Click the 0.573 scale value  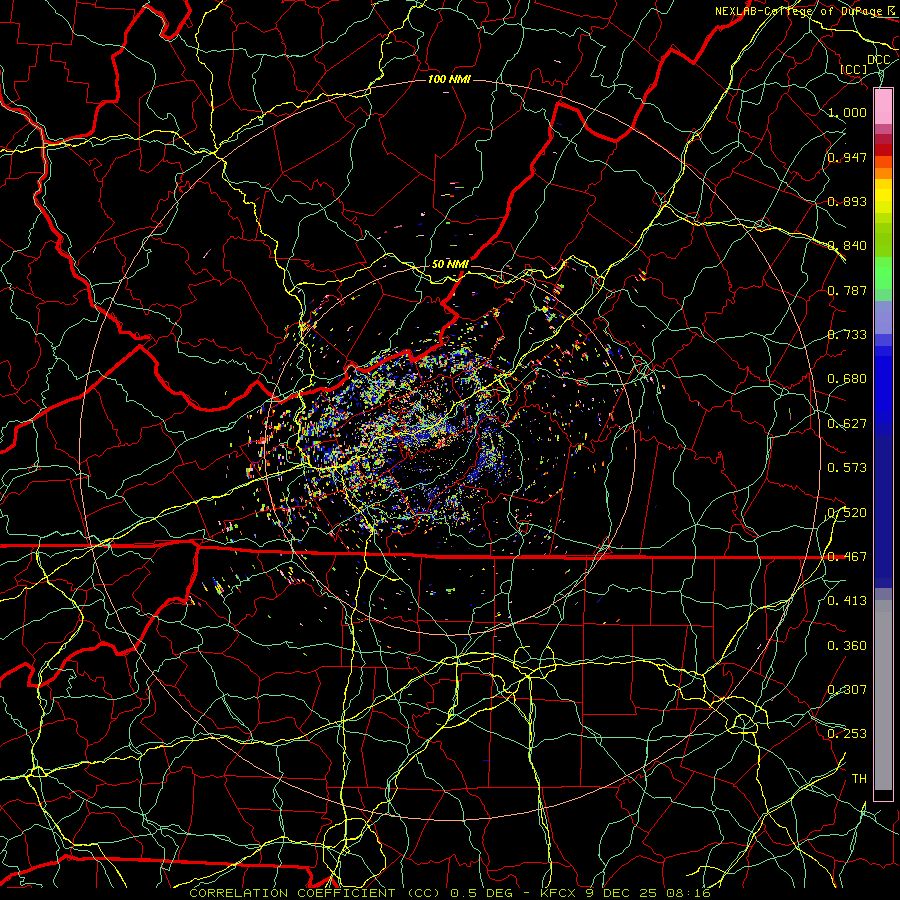(x=847, y=468)
